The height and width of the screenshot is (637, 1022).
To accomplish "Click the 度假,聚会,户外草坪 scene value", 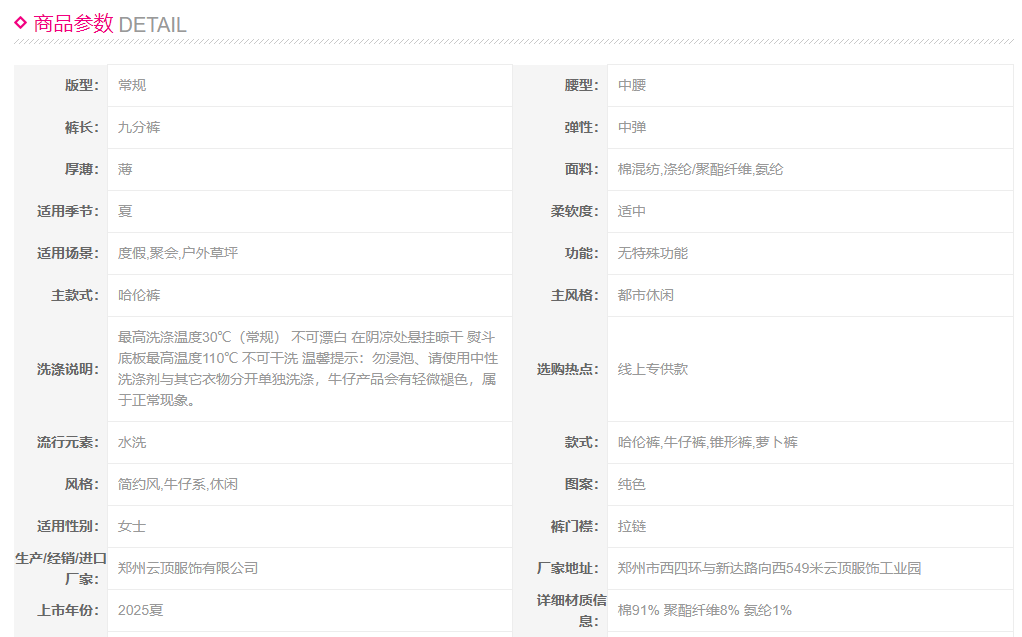I will [x=178, y=253].
